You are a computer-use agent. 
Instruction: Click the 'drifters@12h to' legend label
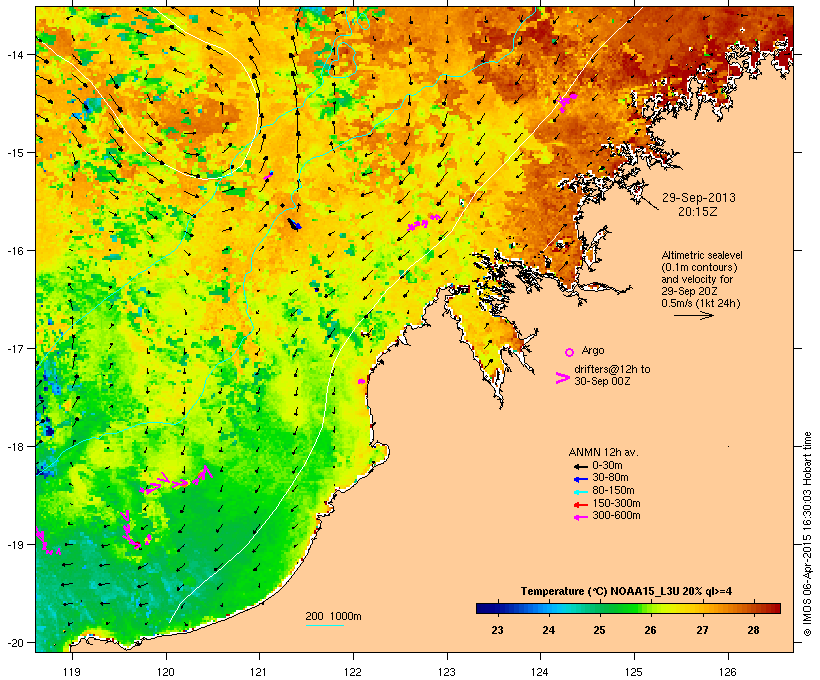pyautogui.click(x=612, y=369)
